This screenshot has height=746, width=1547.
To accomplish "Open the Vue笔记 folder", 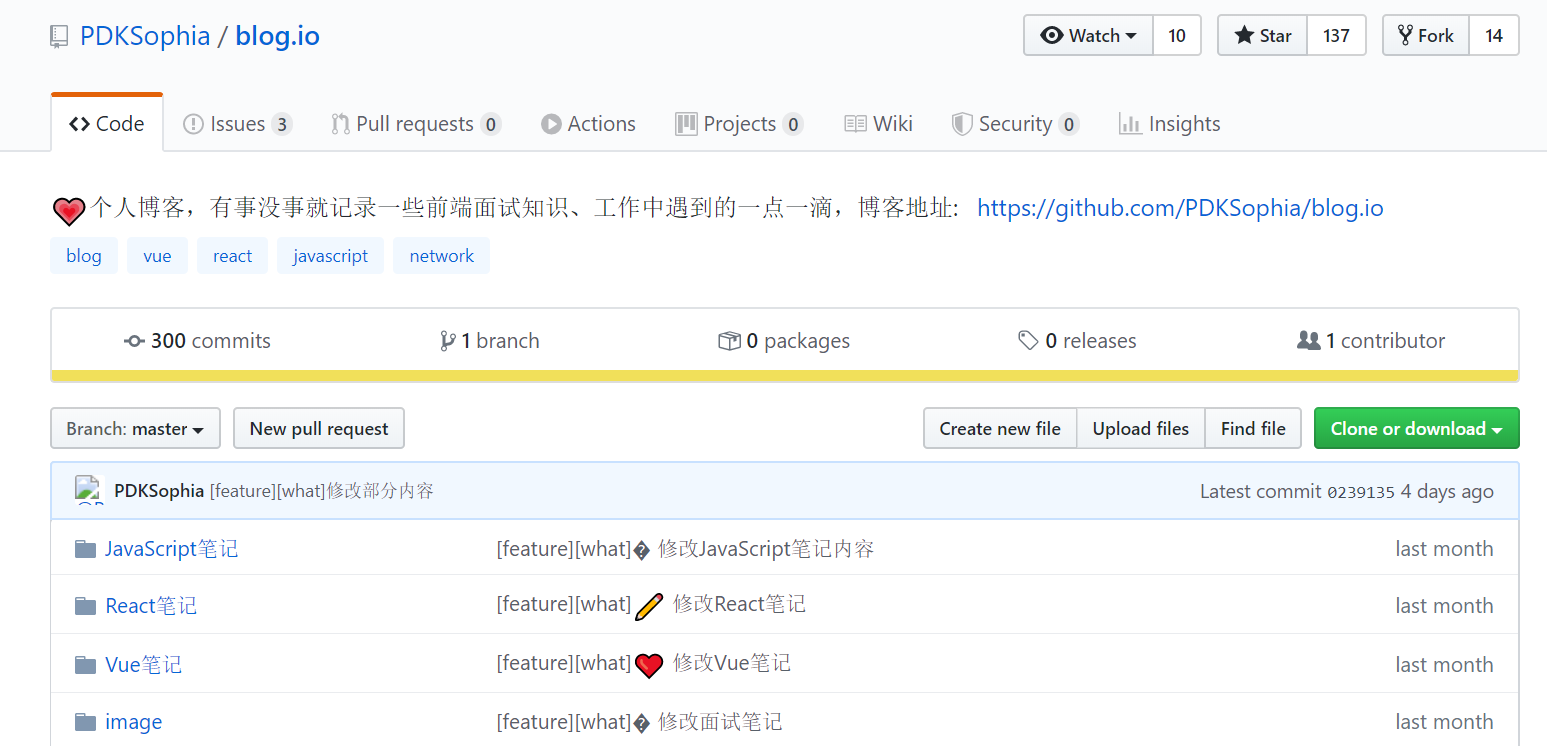I will pos(144,665).
